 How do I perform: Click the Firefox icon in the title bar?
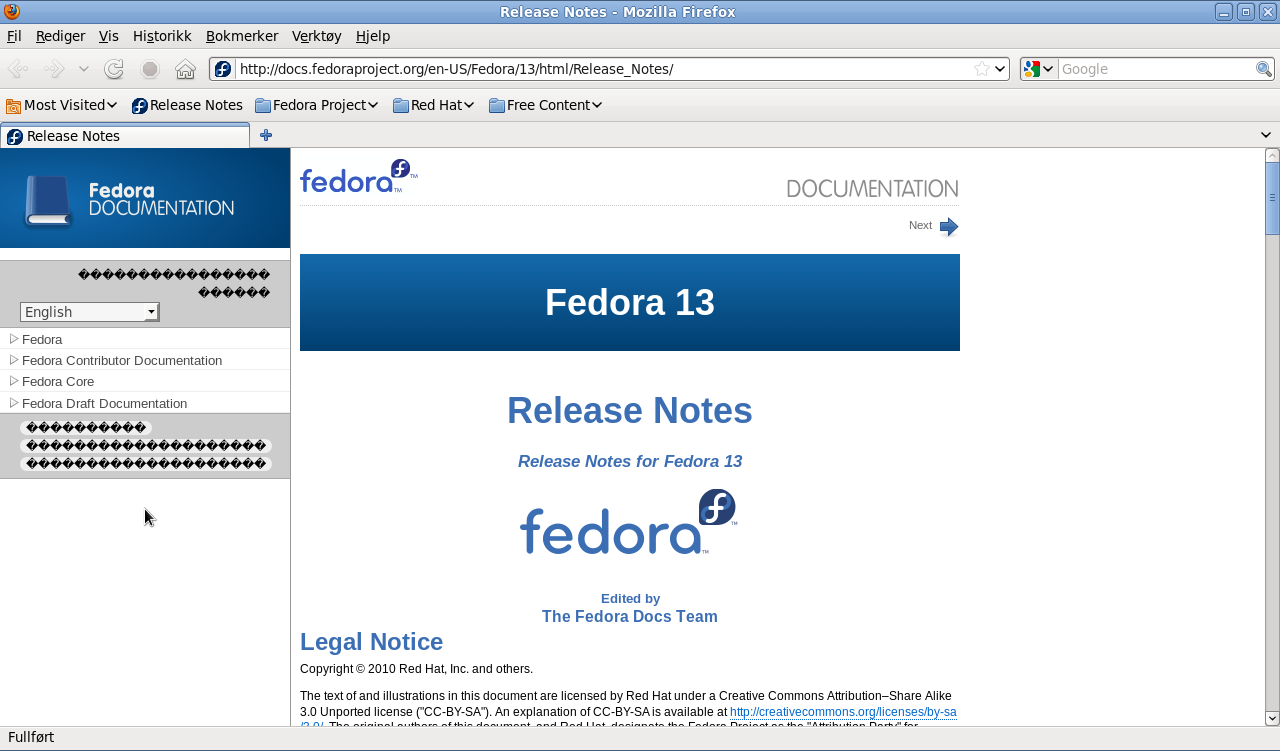(11, 12)
